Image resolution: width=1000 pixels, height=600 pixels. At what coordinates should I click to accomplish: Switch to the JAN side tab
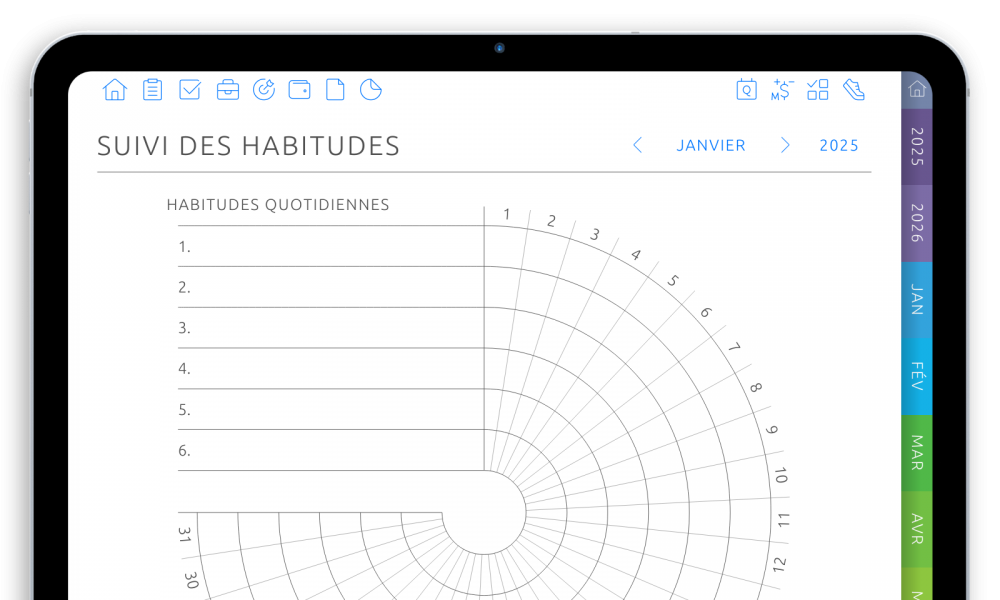click(x=917, y=300)
